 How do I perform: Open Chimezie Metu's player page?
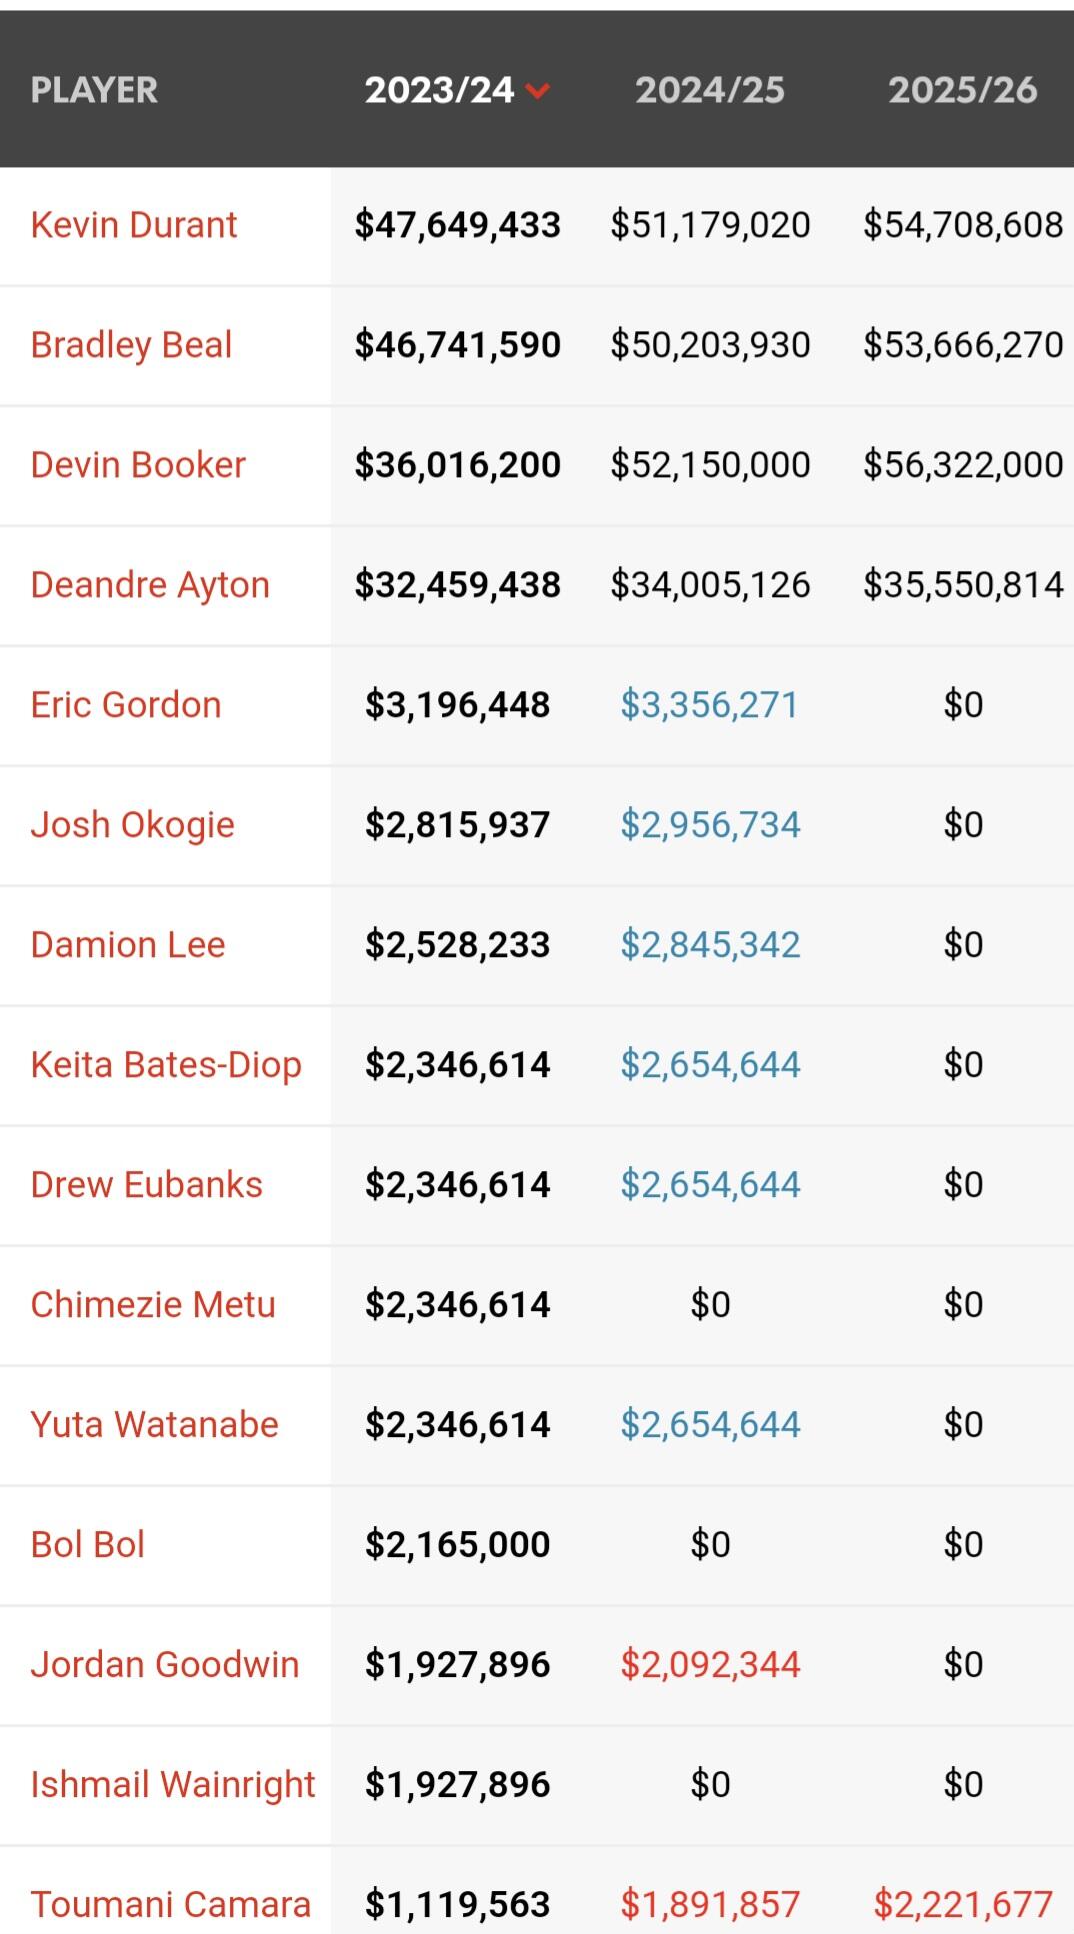[153, 1305]
